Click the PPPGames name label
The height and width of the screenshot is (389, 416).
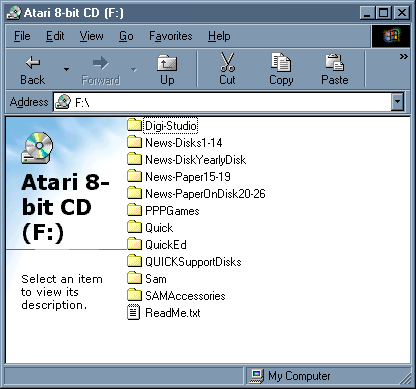coord(172,211)
